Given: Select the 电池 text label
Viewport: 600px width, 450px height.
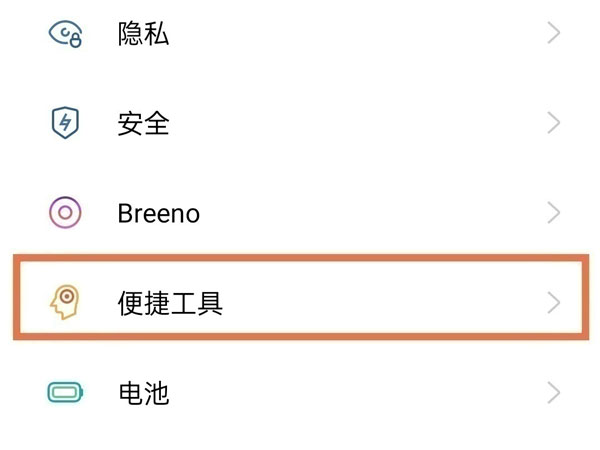Looking at the screenshot, I should coord(143,392).
